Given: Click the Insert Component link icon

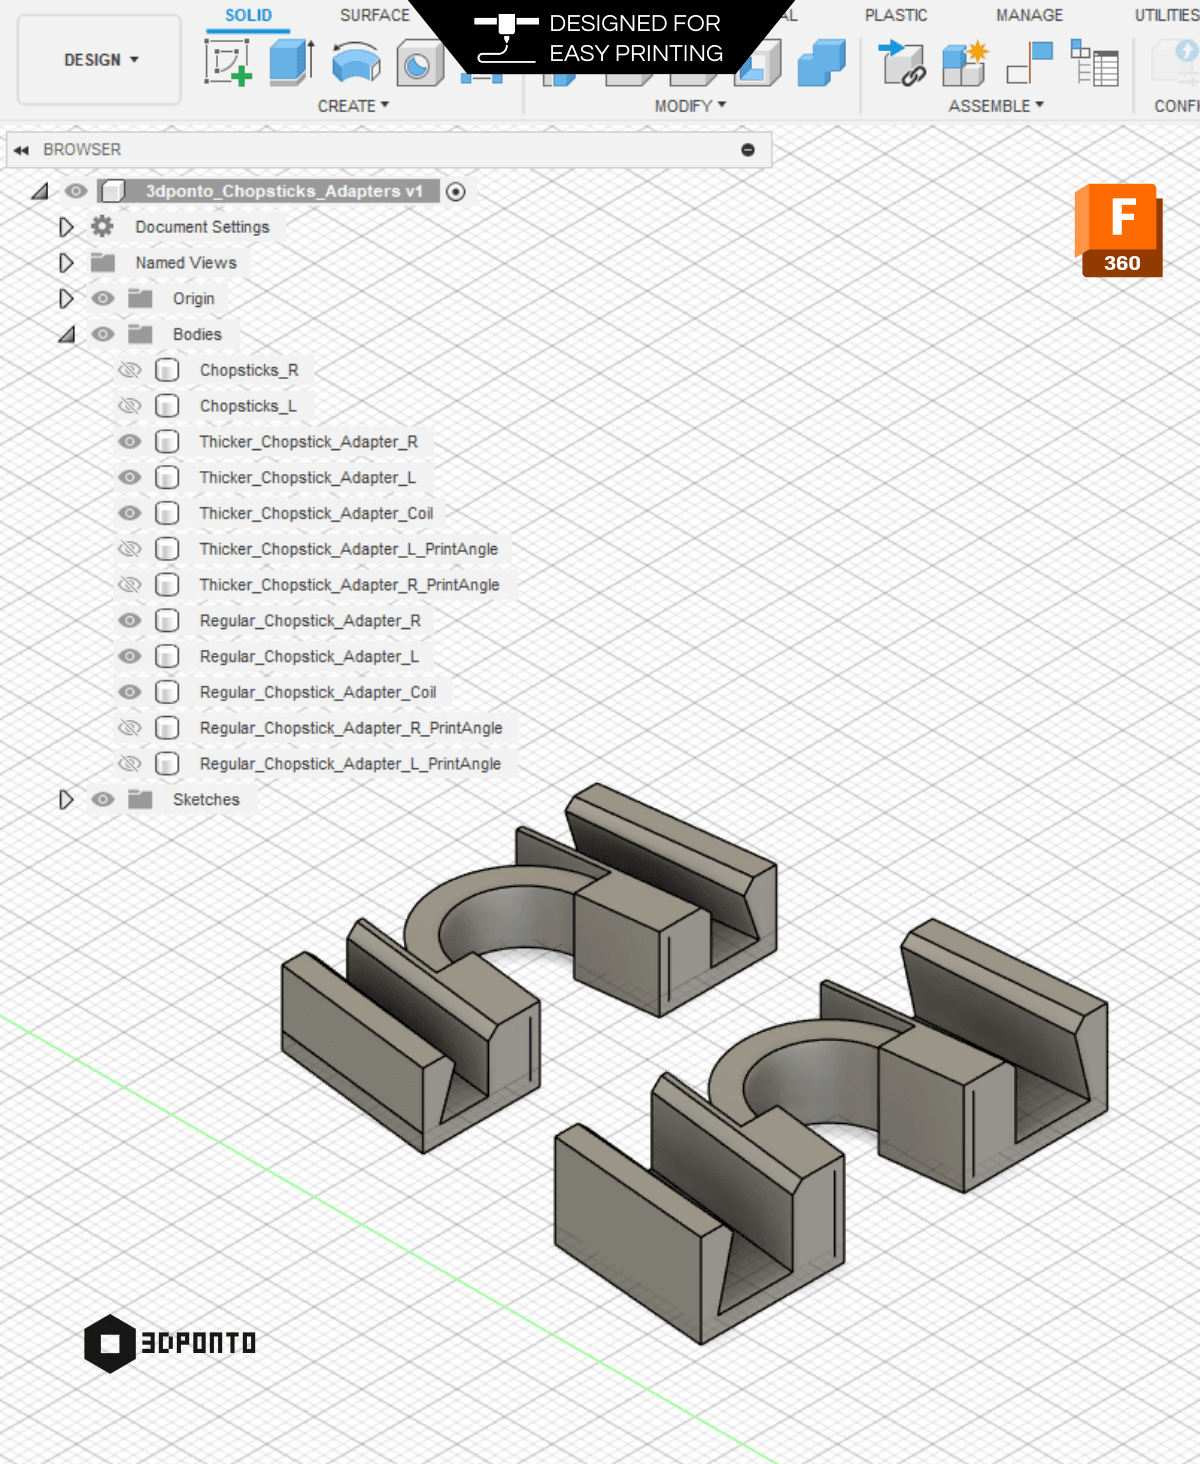Looking at the screenshot, I should coord(902,63).
